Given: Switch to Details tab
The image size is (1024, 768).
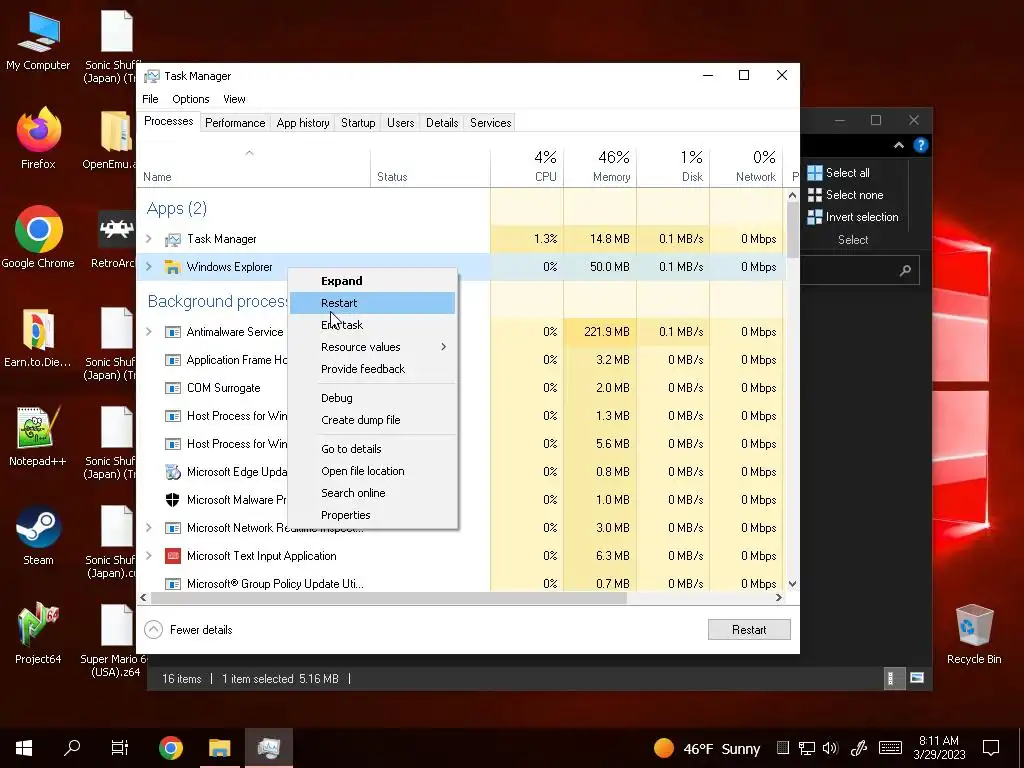Looking at the screenshot, I should pyautogui.click(x=442, y=123).
